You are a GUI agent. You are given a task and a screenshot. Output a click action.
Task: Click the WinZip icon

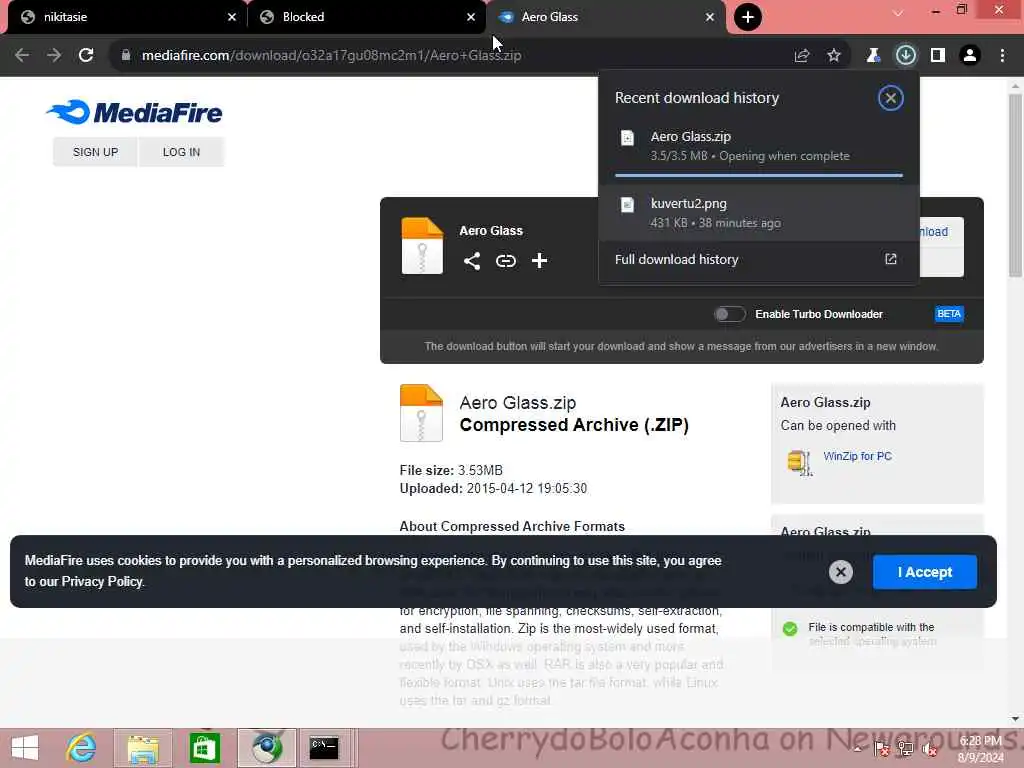[799, 462]
